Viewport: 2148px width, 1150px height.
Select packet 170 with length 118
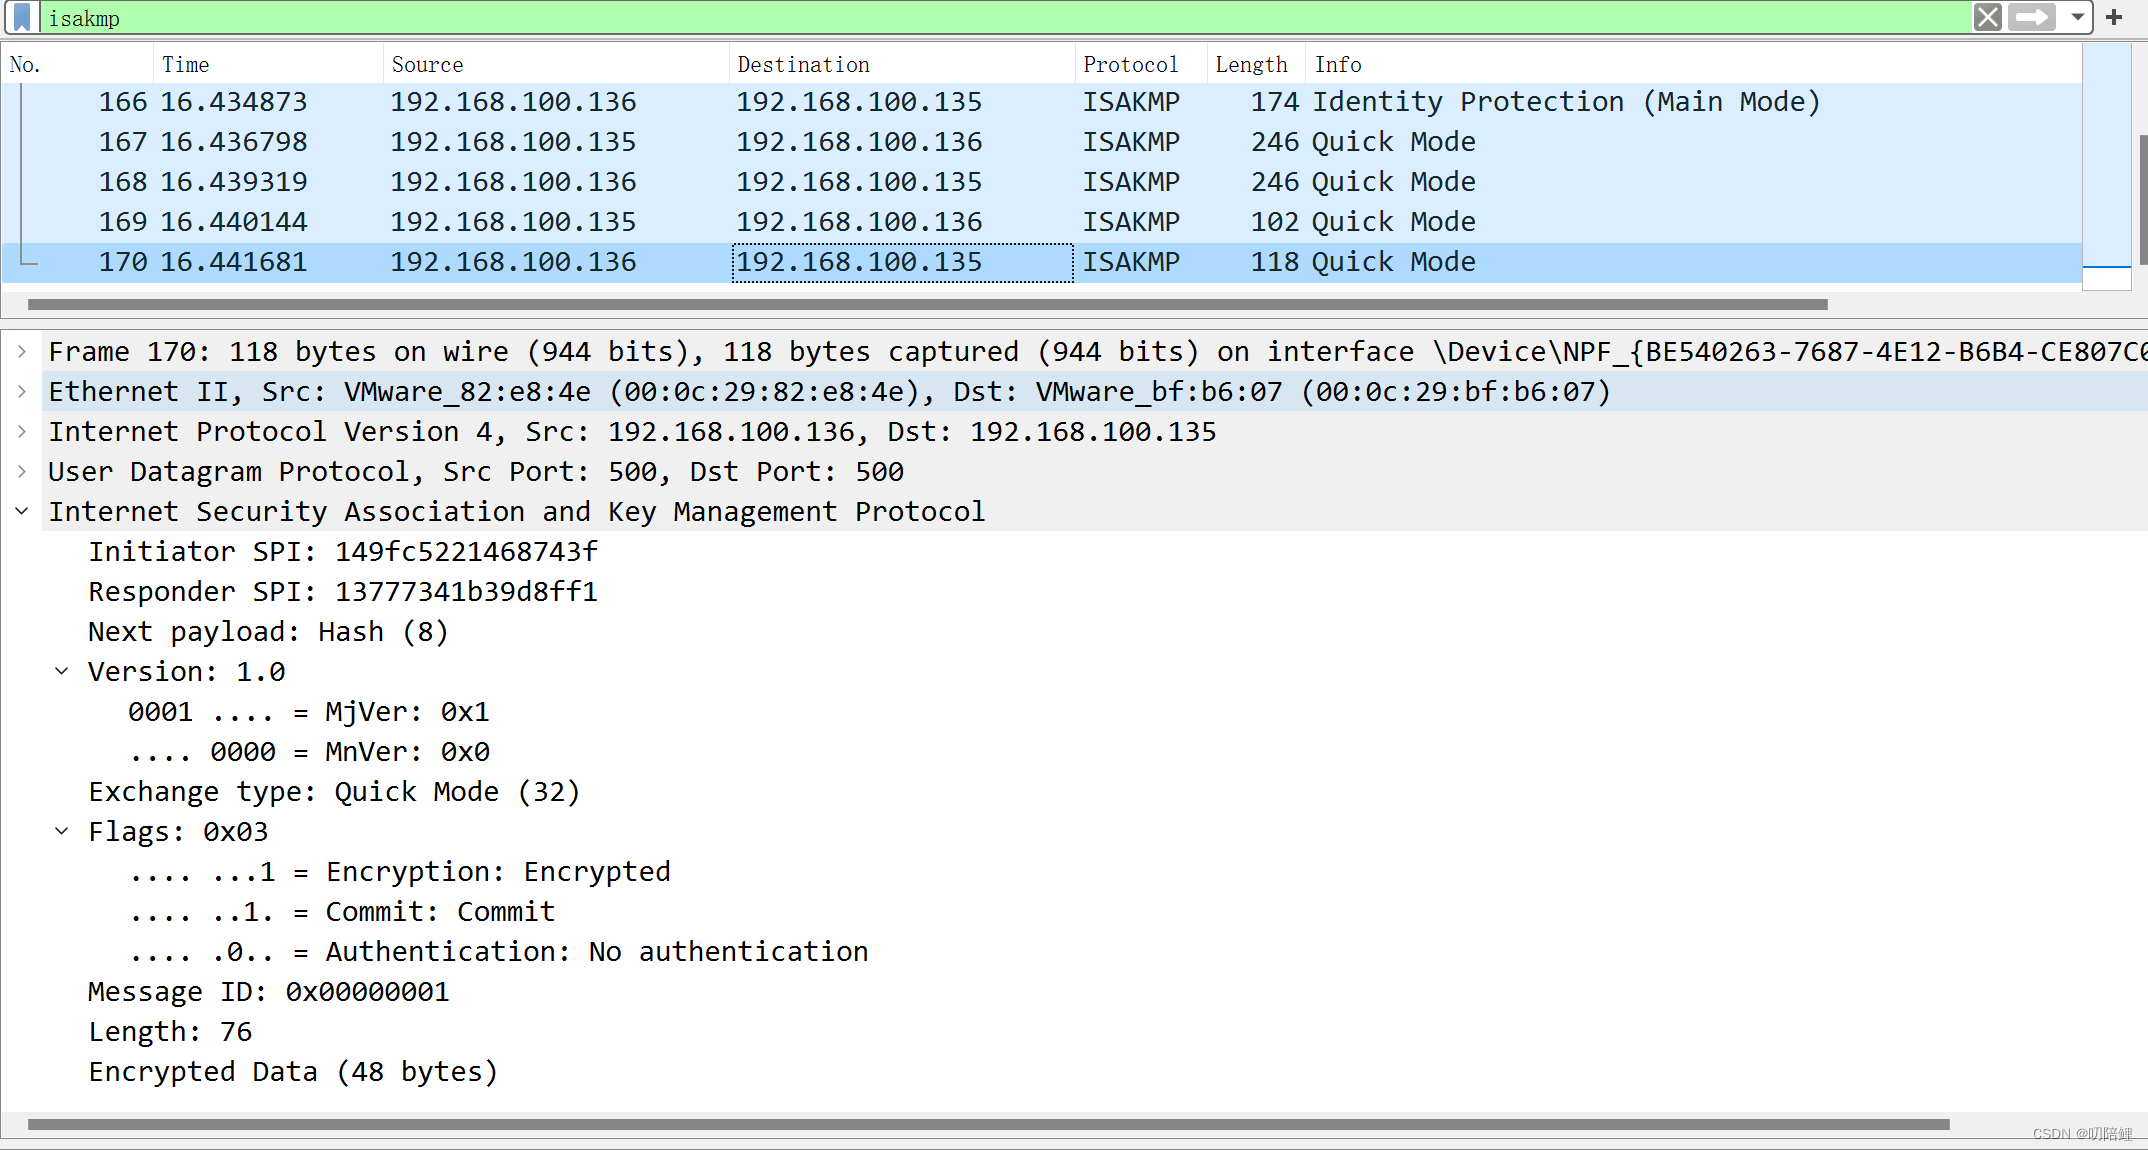[x=1042, y=262]
